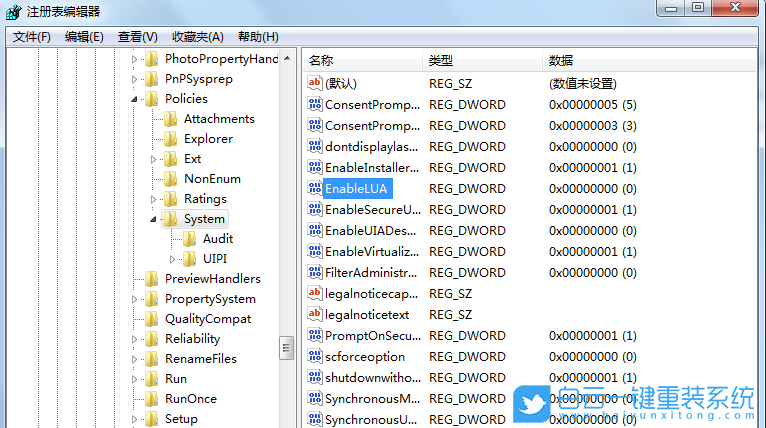Select the Policies folder icon

(x=152, y=99)
